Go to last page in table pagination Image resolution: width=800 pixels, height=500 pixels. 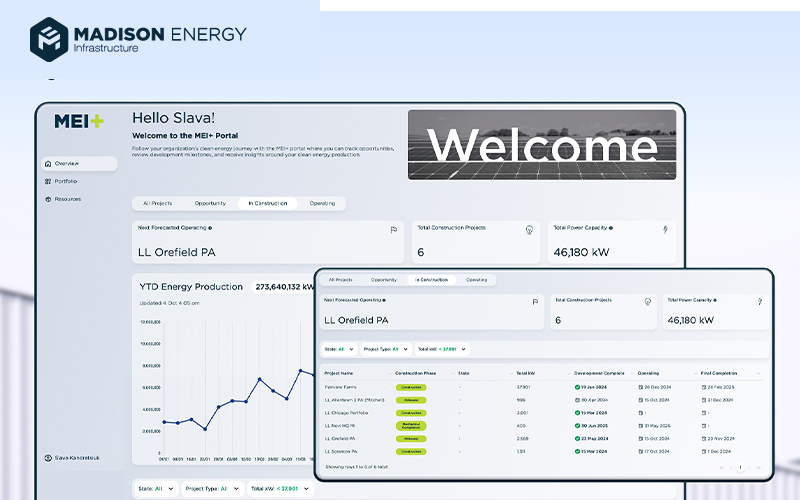click(x=759, y=467)
